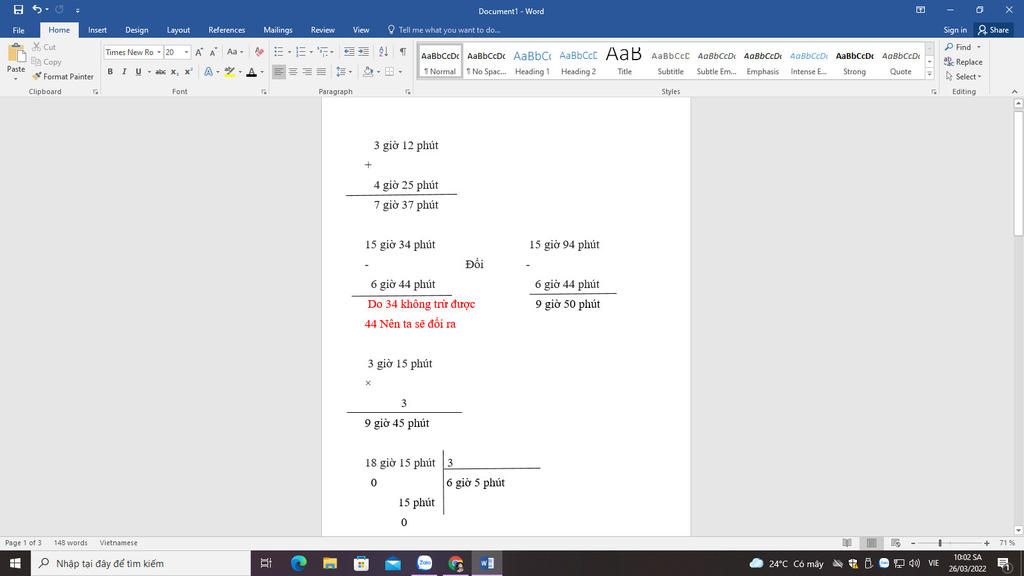
Task: Adjust the zoom slider
Action: click(940, 543)
